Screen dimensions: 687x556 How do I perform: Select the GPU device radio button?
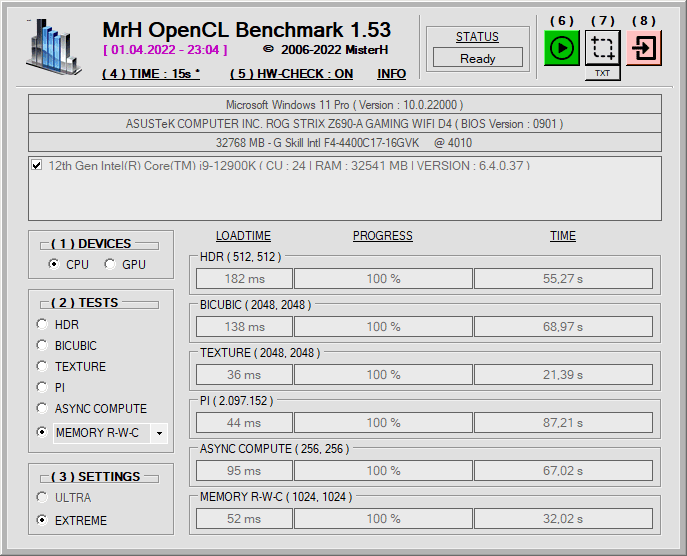[110, 264]
